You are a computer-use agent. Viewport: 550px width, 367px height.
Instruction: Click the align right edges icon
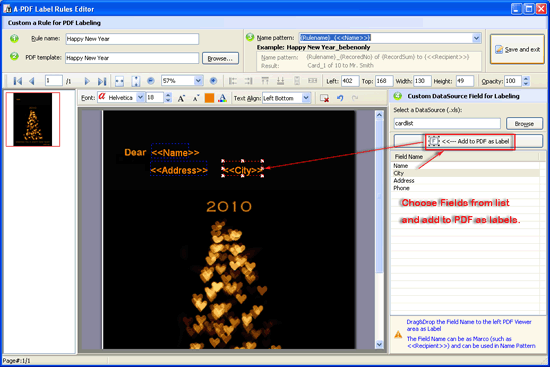[248, 81]
